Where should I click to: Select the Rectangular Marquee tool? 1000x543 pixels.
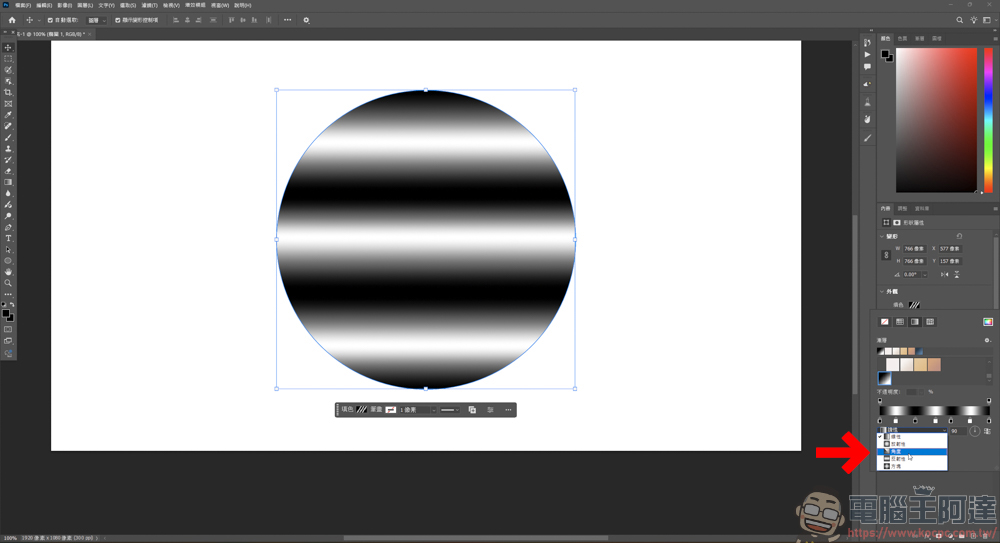[8, 59]
